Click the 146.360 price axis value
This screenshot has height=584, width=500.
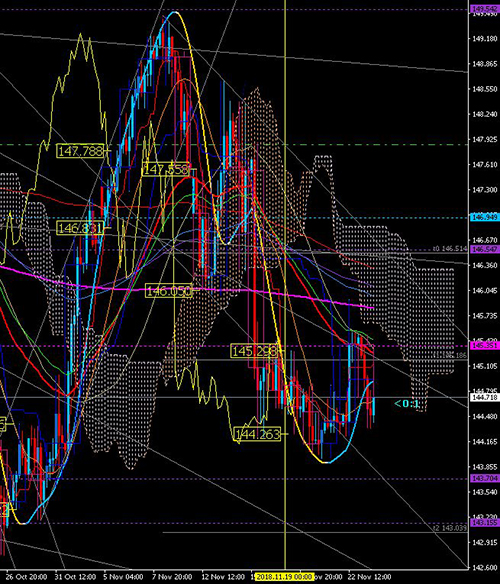tap(485, 265)
